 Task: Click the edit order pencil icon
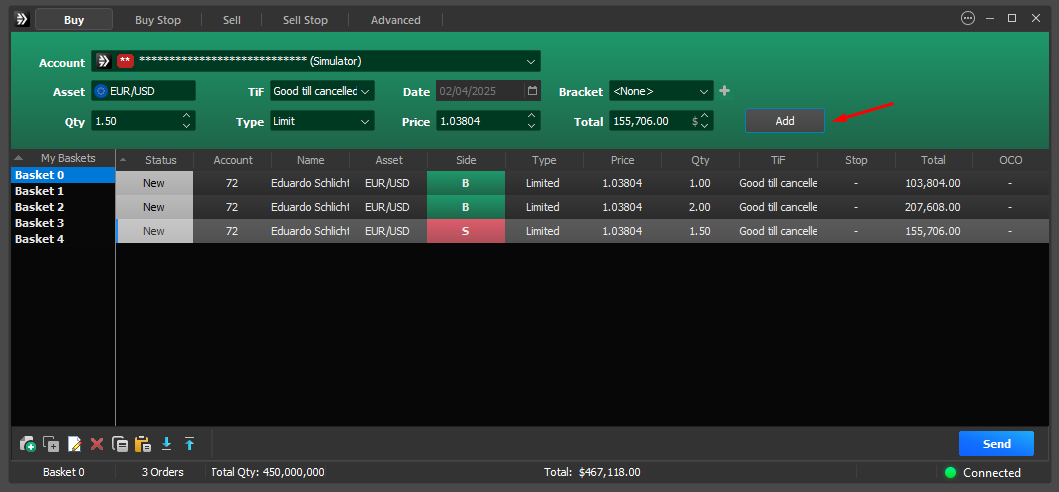point(74,444)
